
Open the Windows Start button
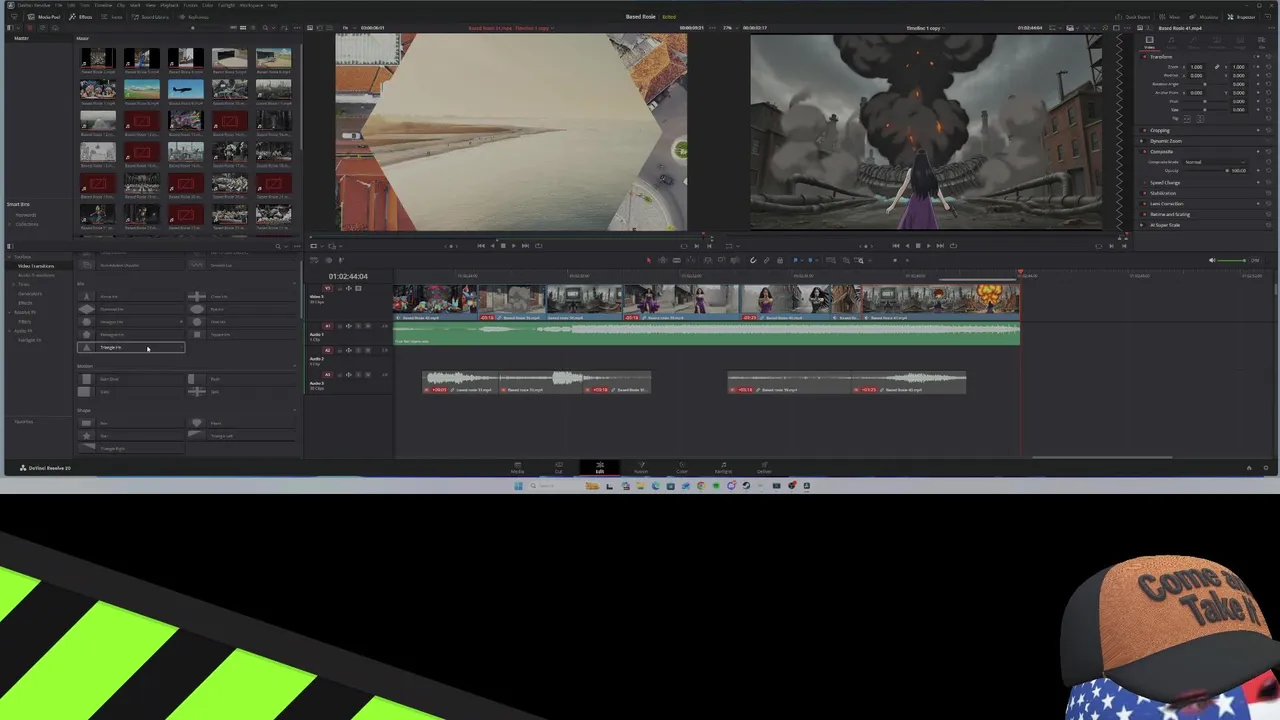518,486
